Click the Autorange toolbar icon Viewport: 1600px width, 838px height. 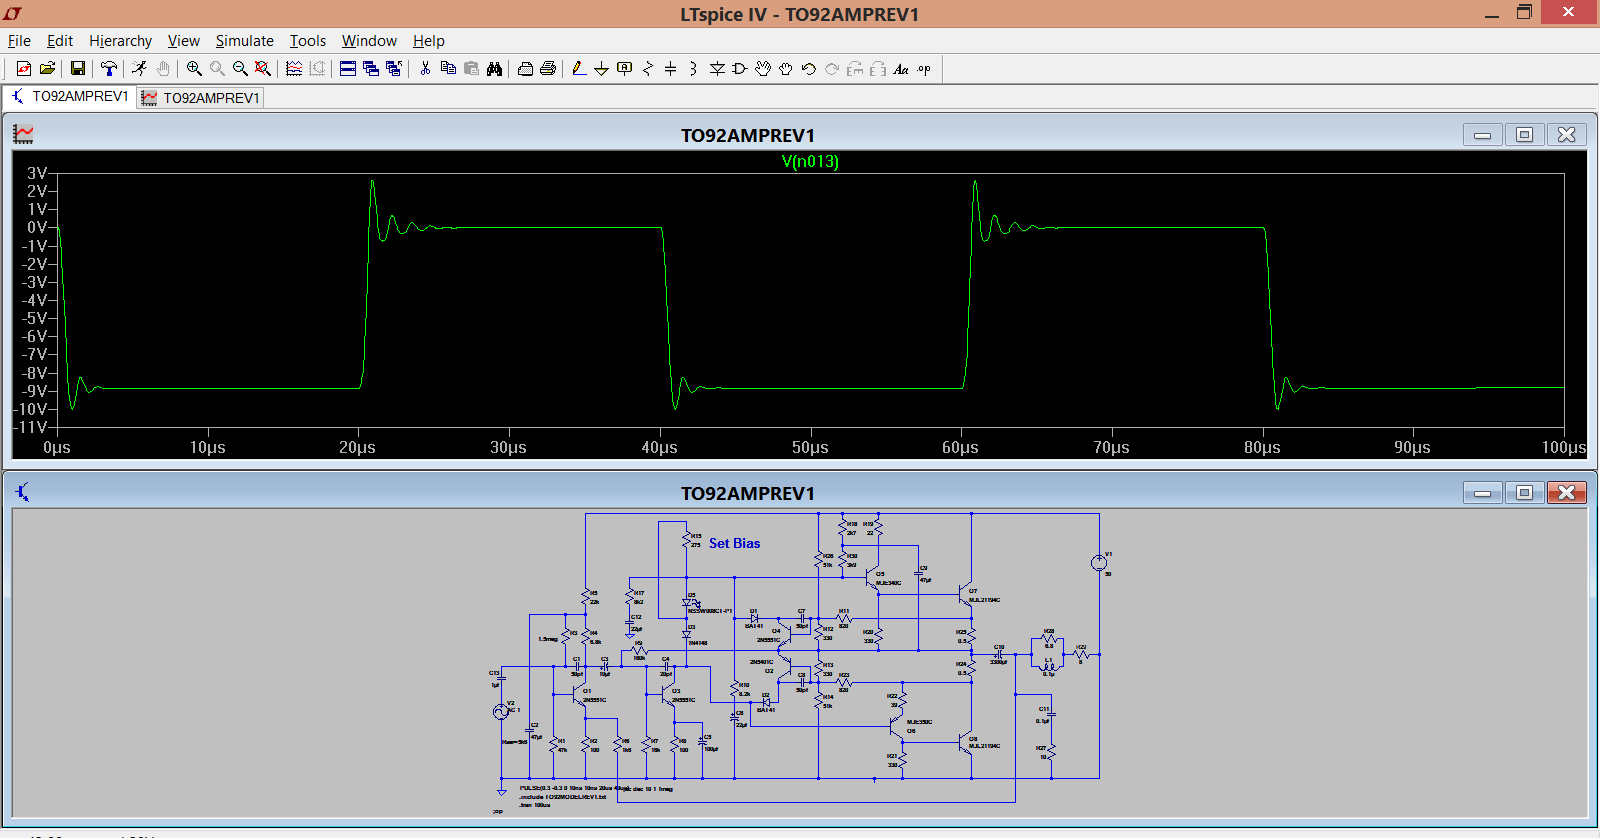[x=317, y=69]
